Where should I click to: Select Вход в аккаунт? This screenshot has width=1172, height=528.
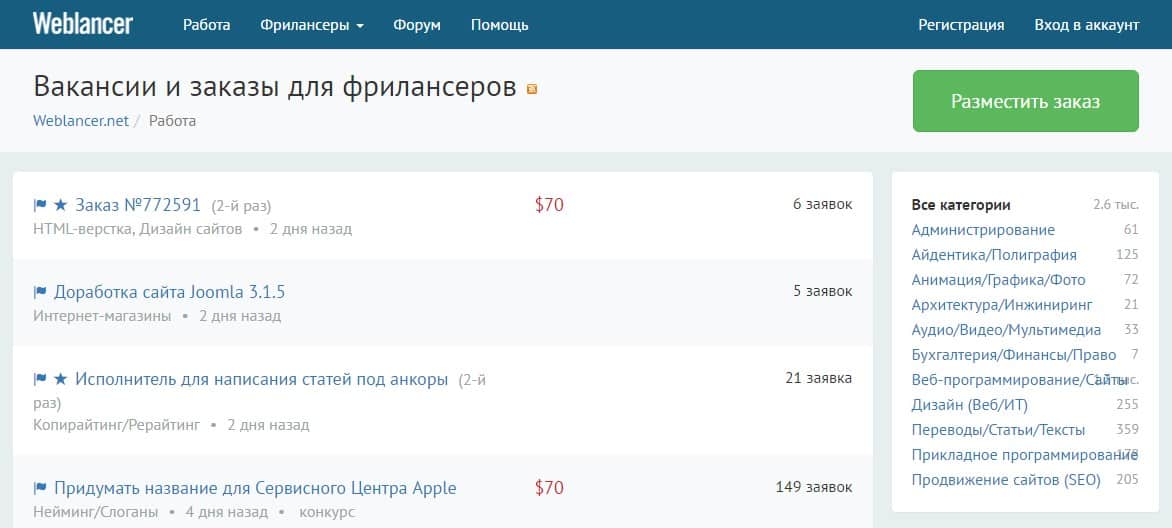coord(1087,25)
